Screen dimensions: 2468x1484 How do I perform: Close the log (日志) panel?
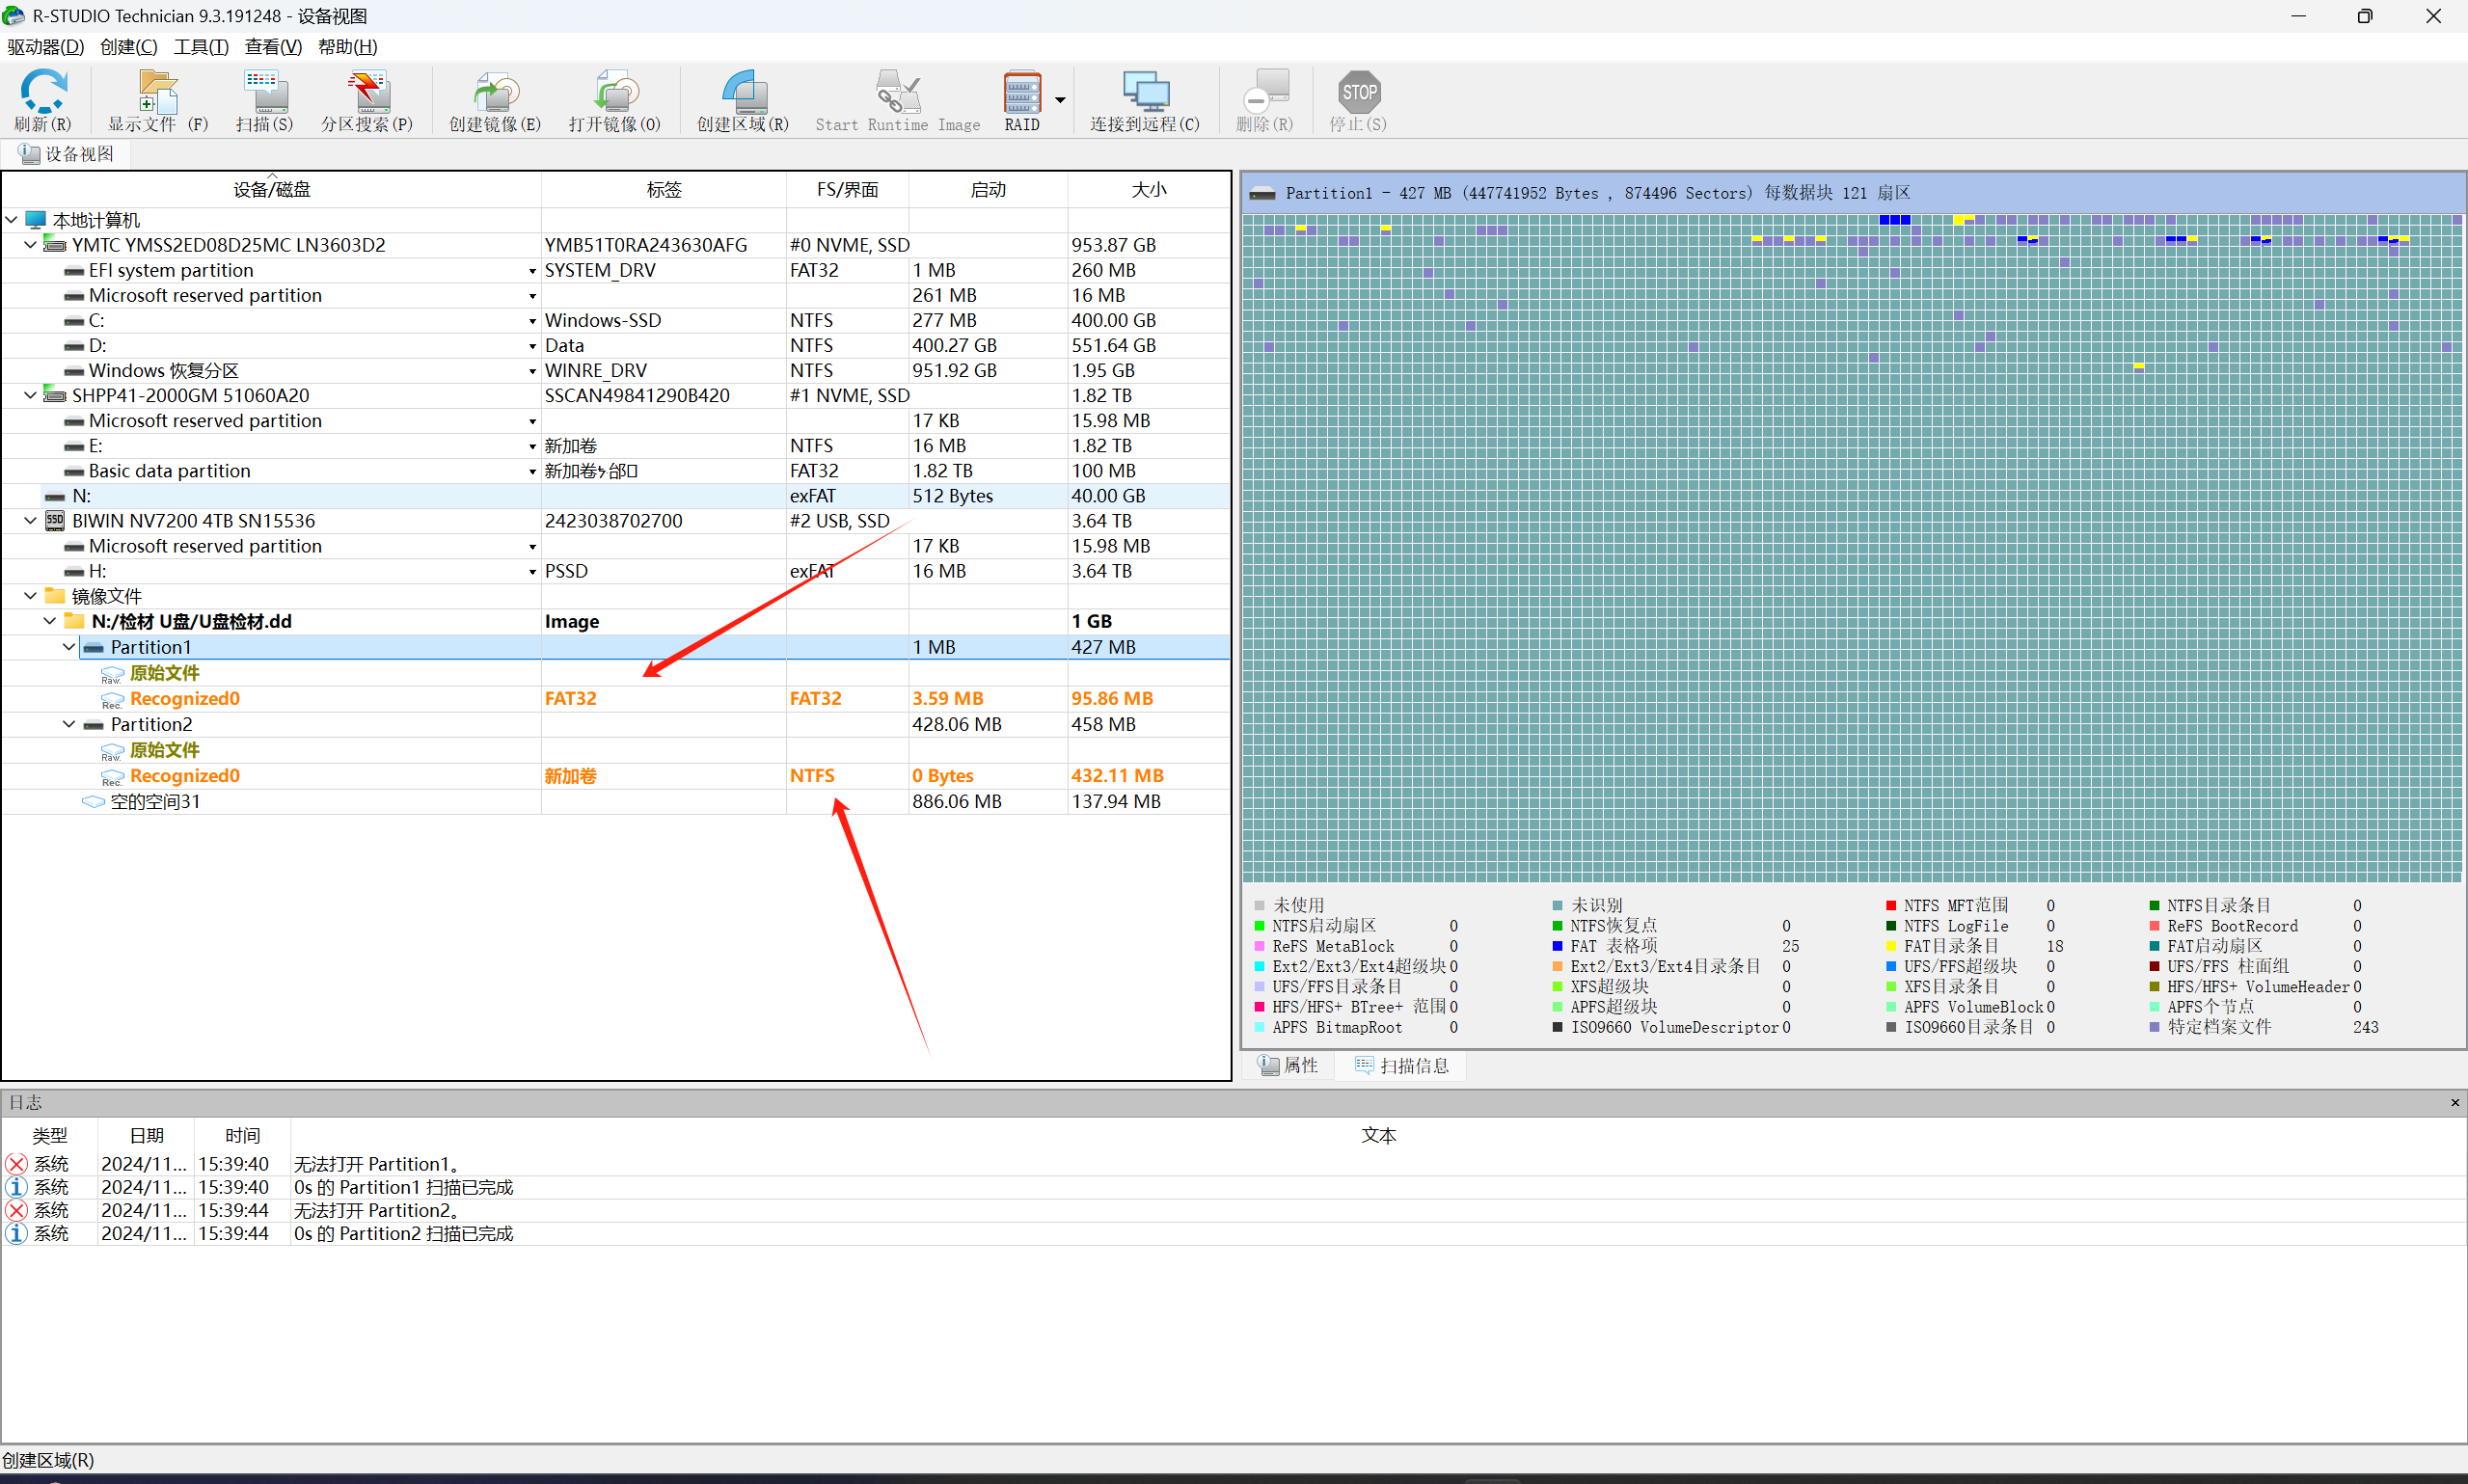click(2454, 1102)
